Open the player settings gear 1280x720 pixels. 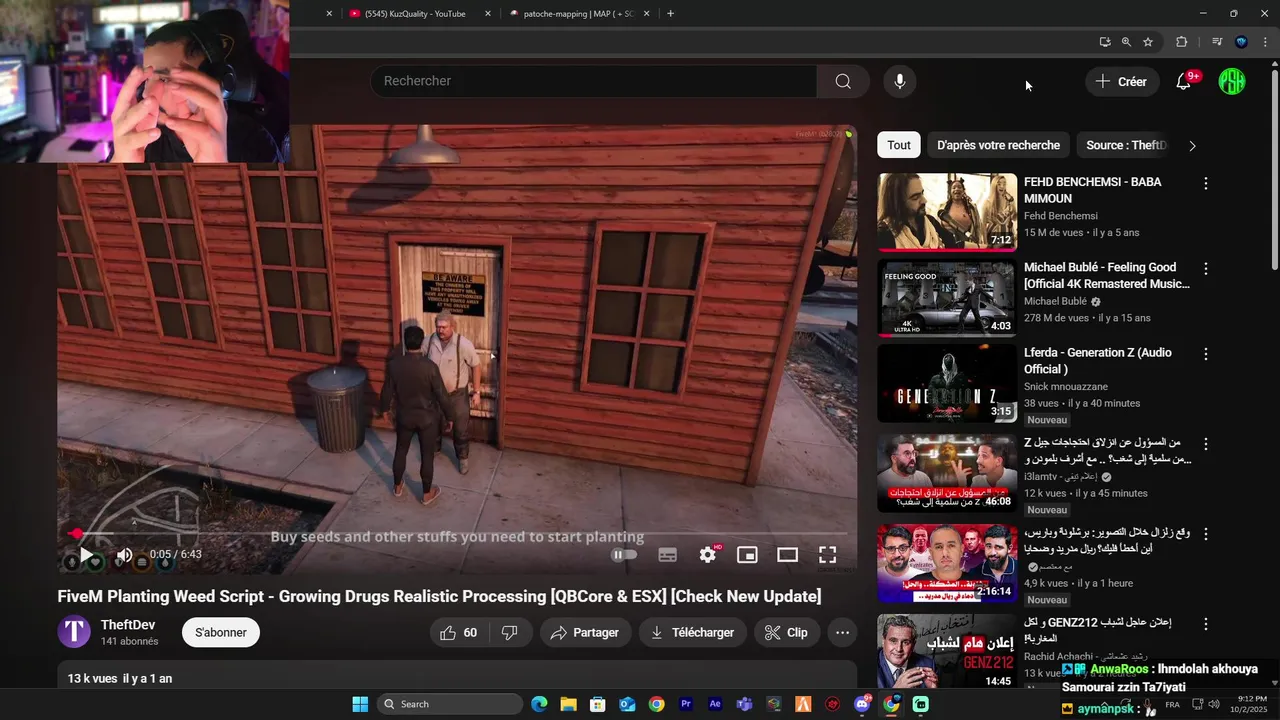[x=708, y=555]
